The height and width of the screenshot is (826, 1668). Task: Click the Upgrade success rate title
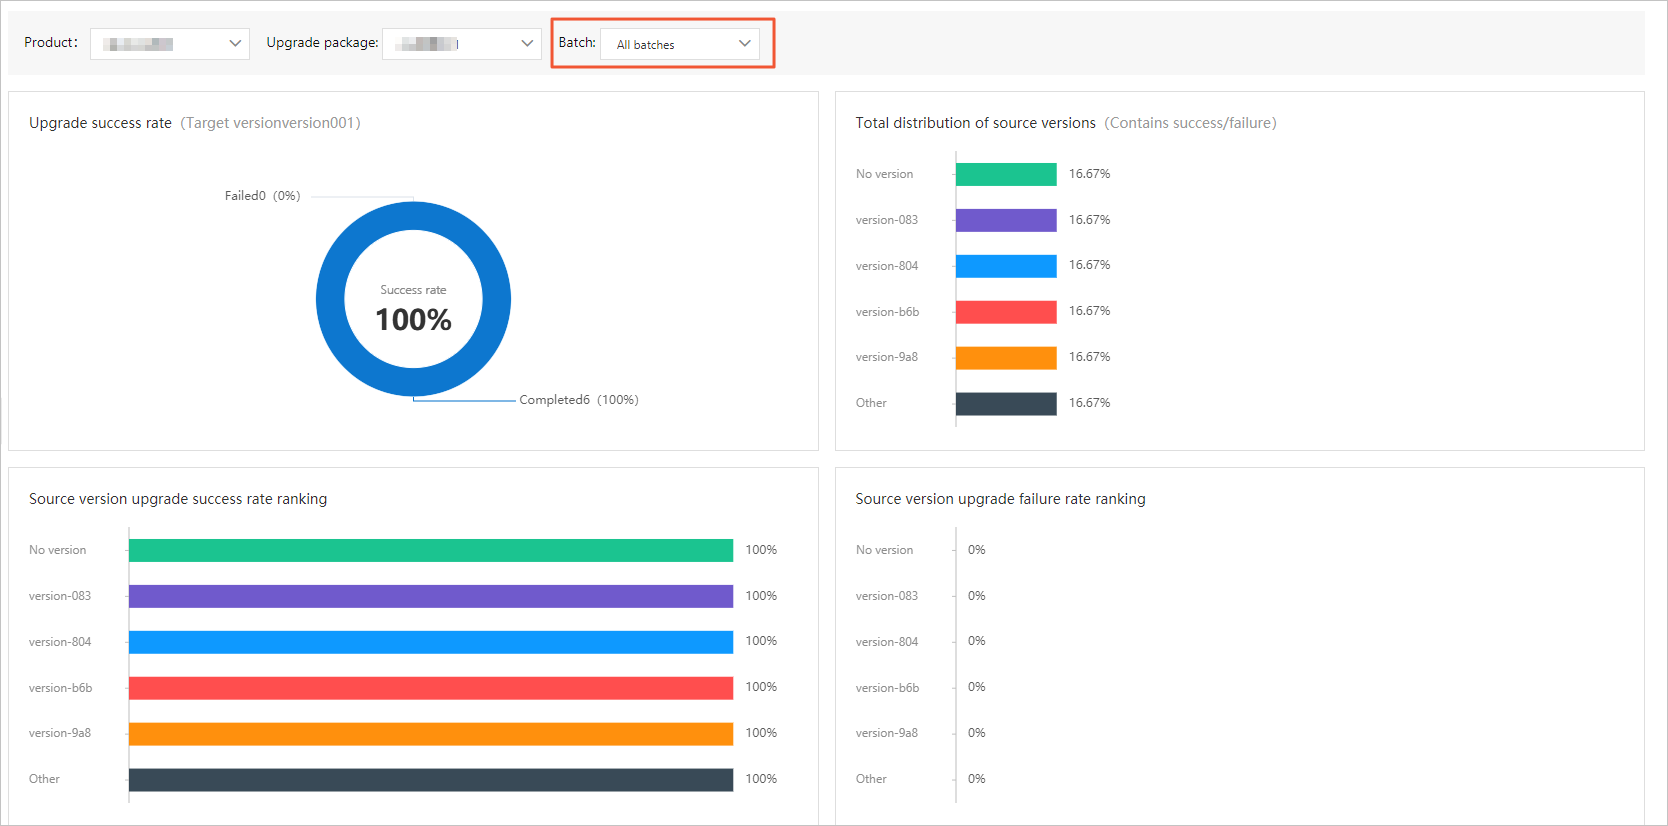click(100, 123)
